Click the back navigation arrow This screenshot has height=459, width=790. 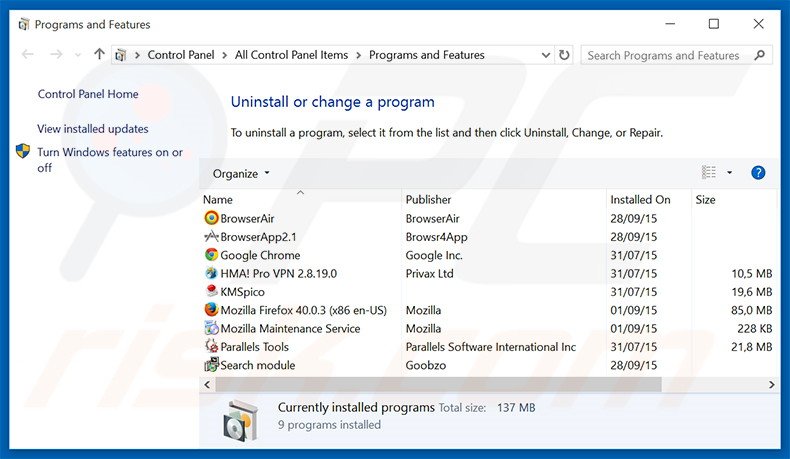28,54
